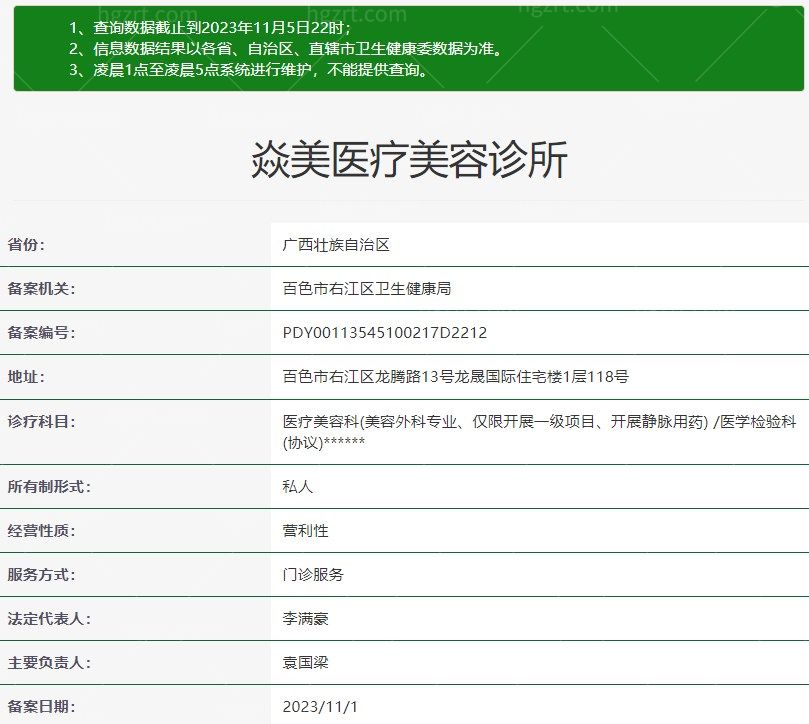This screenshot has height=724, width=809.
Task: Select the registration date 2023/11/1
Action: pos(320,706)
